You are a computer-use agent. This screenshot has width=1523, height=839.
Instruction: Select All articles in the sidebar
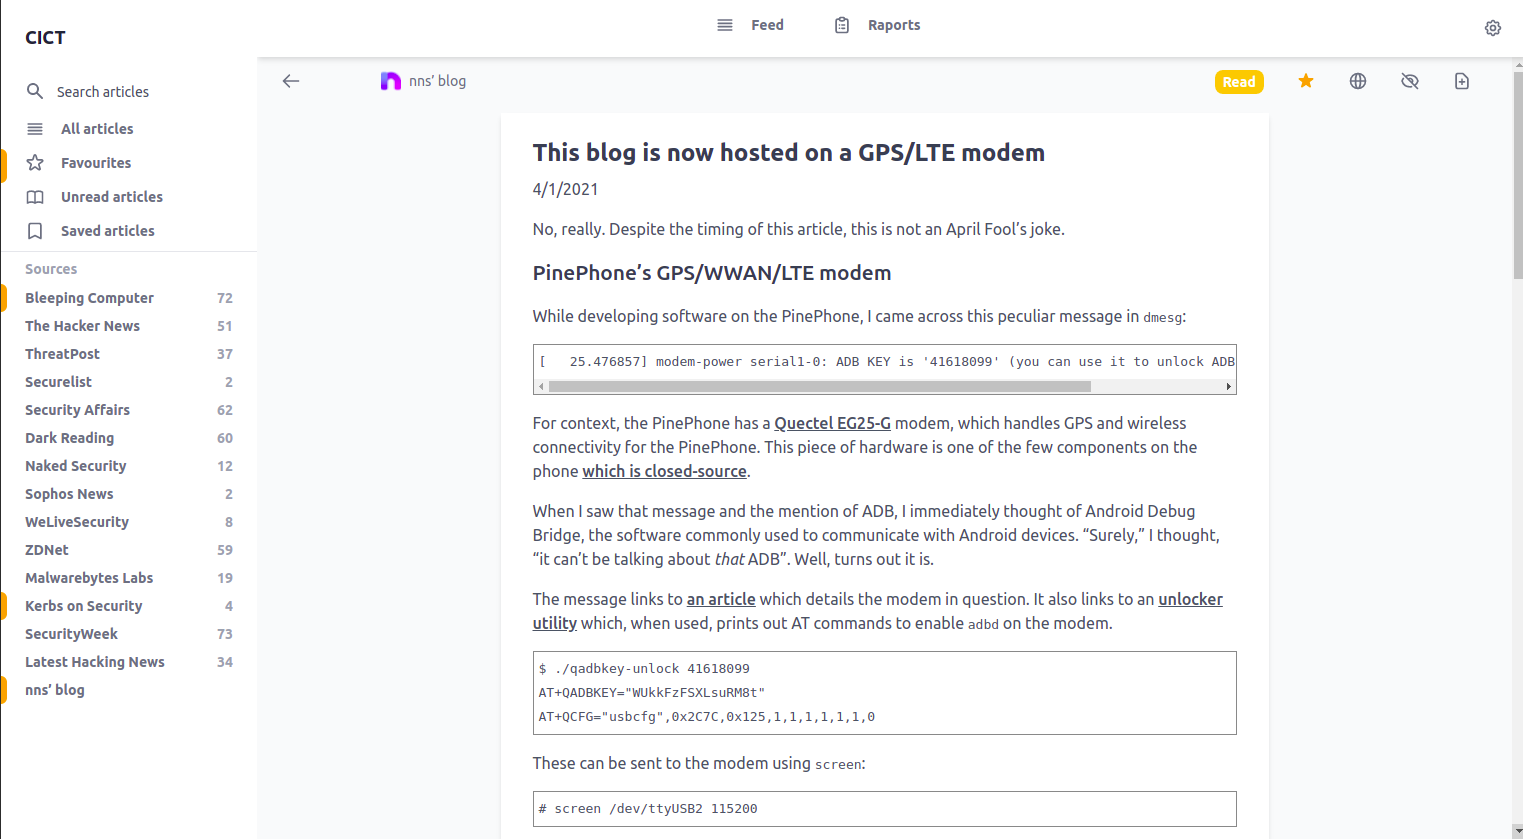[96, 128]
